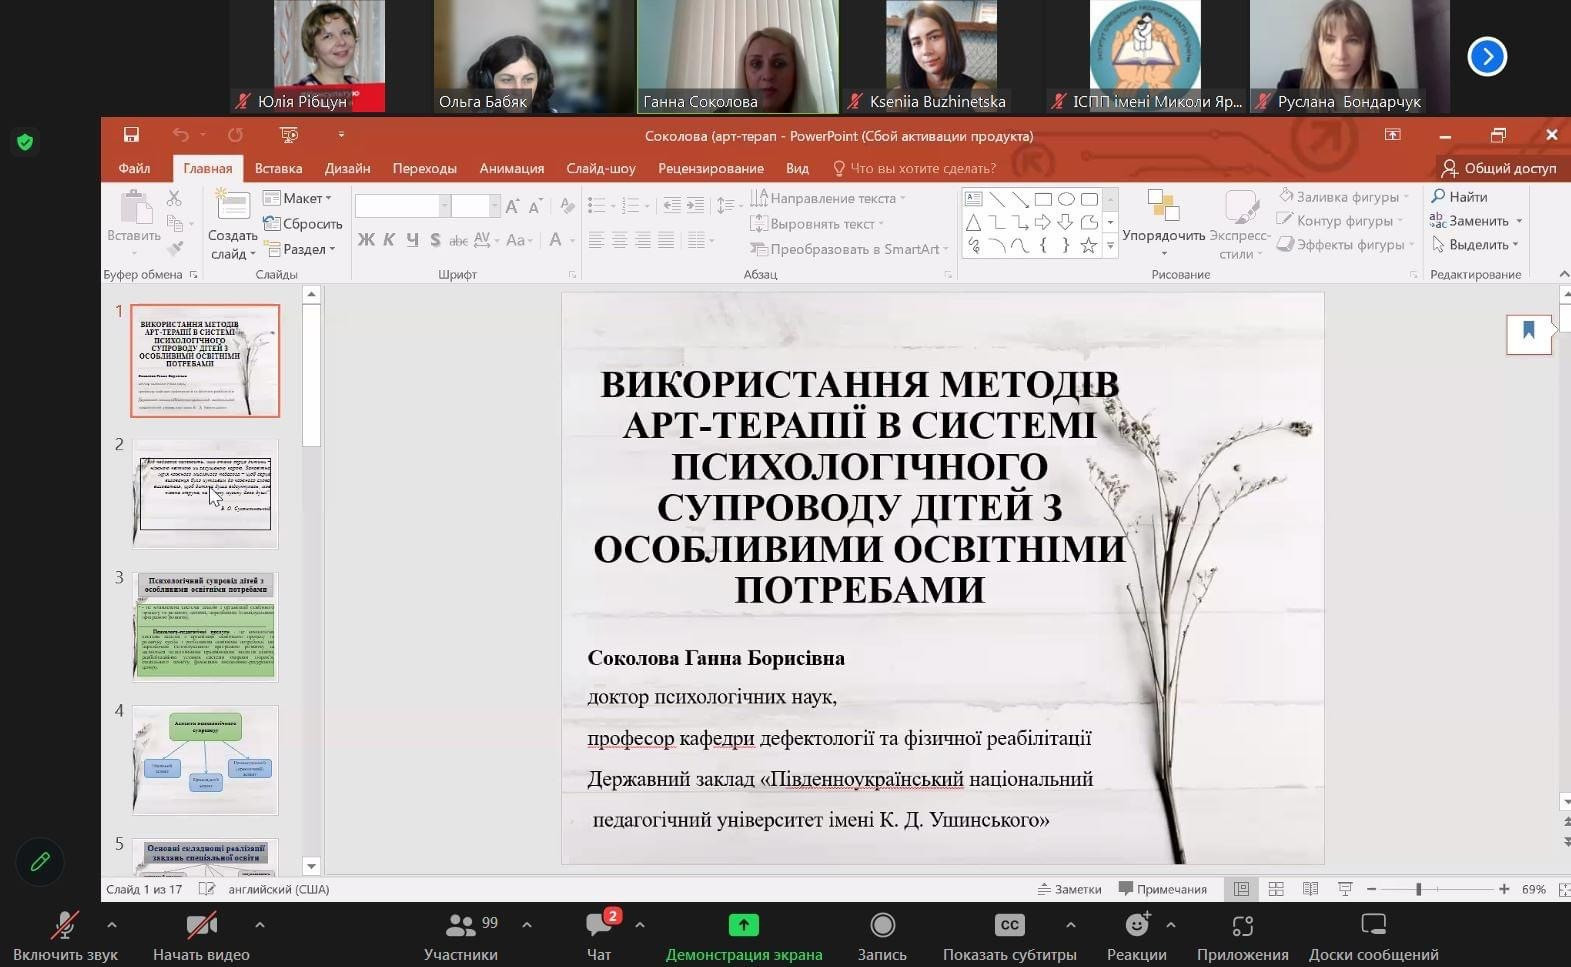1571x967 pixels.
Task: Open the Replace (Заменить) dropdown arrow
Action: click(1519, 221)
